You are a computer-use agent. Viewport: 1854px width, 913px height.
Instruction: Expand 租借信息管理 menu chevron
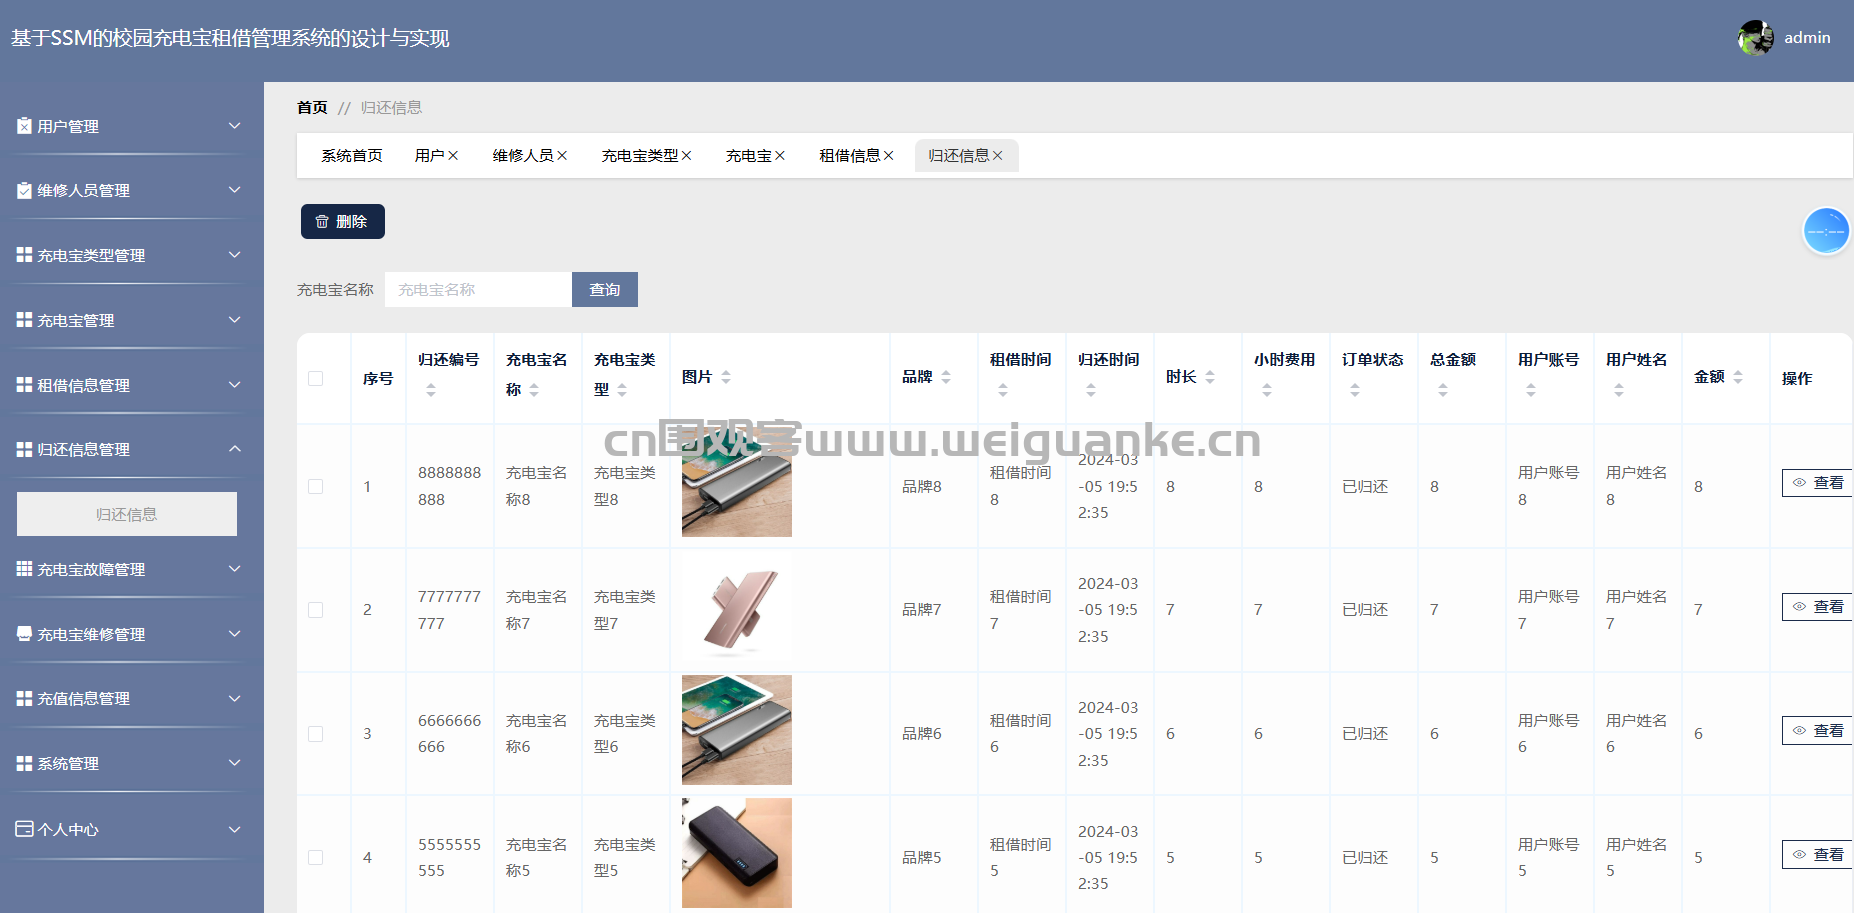(235, 384)
